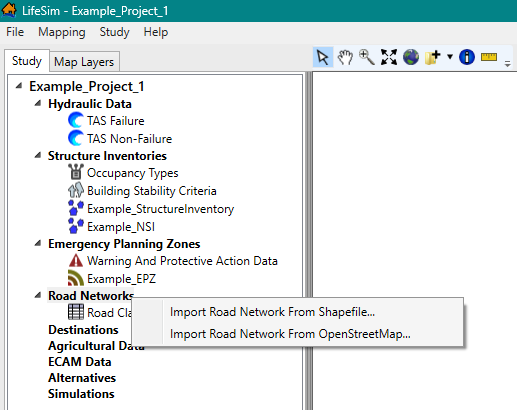Select the TAS Failure item
The image size is (517, 410).
(116, 121)
